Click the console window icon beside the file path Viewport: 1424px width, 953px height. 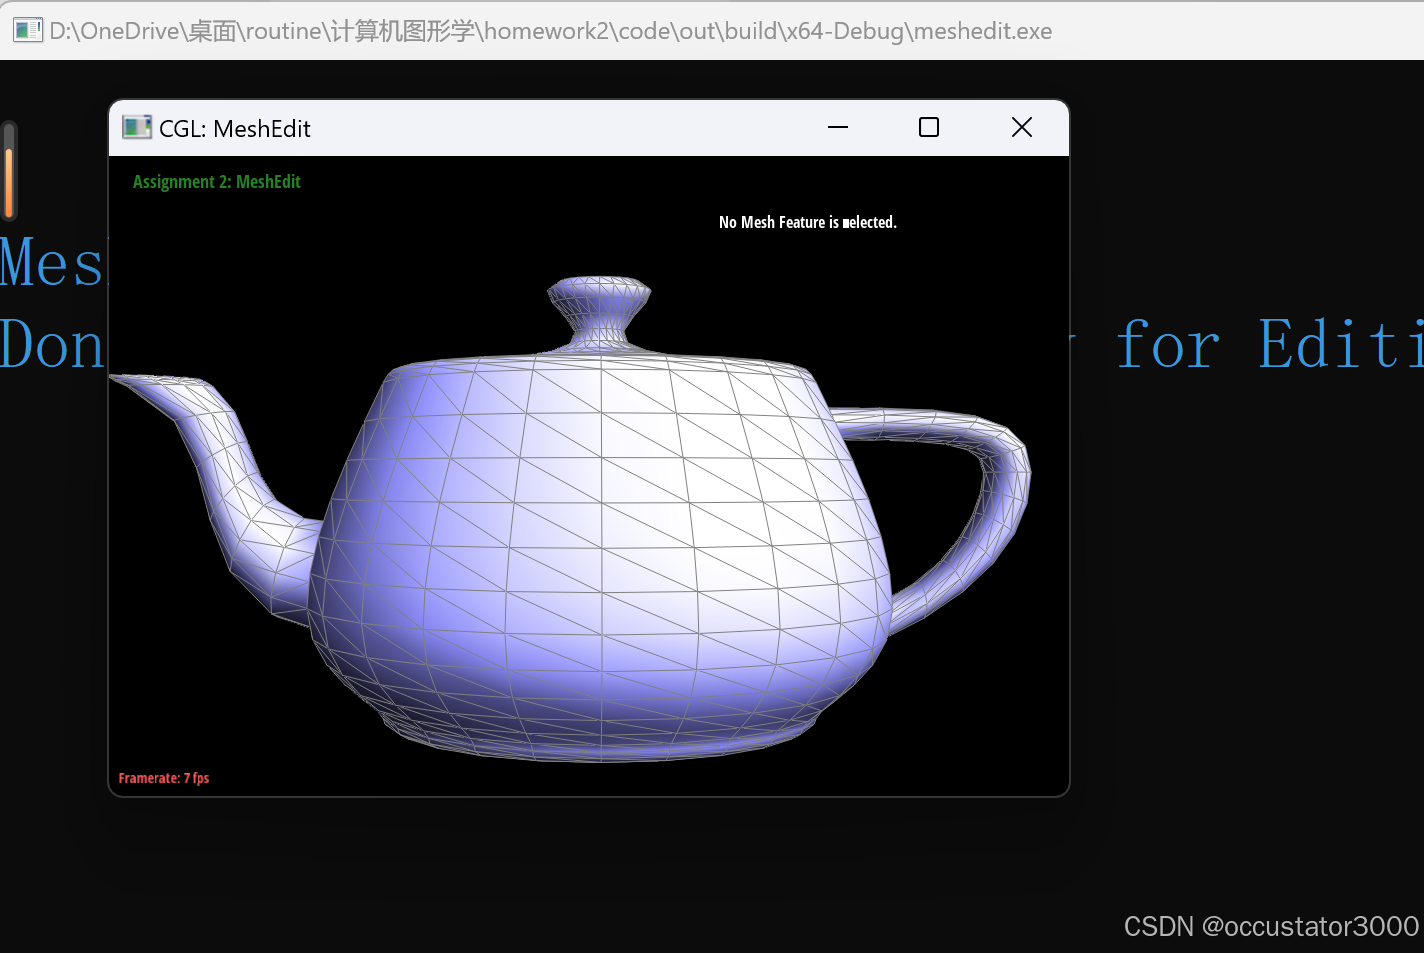tap(28, 30)
